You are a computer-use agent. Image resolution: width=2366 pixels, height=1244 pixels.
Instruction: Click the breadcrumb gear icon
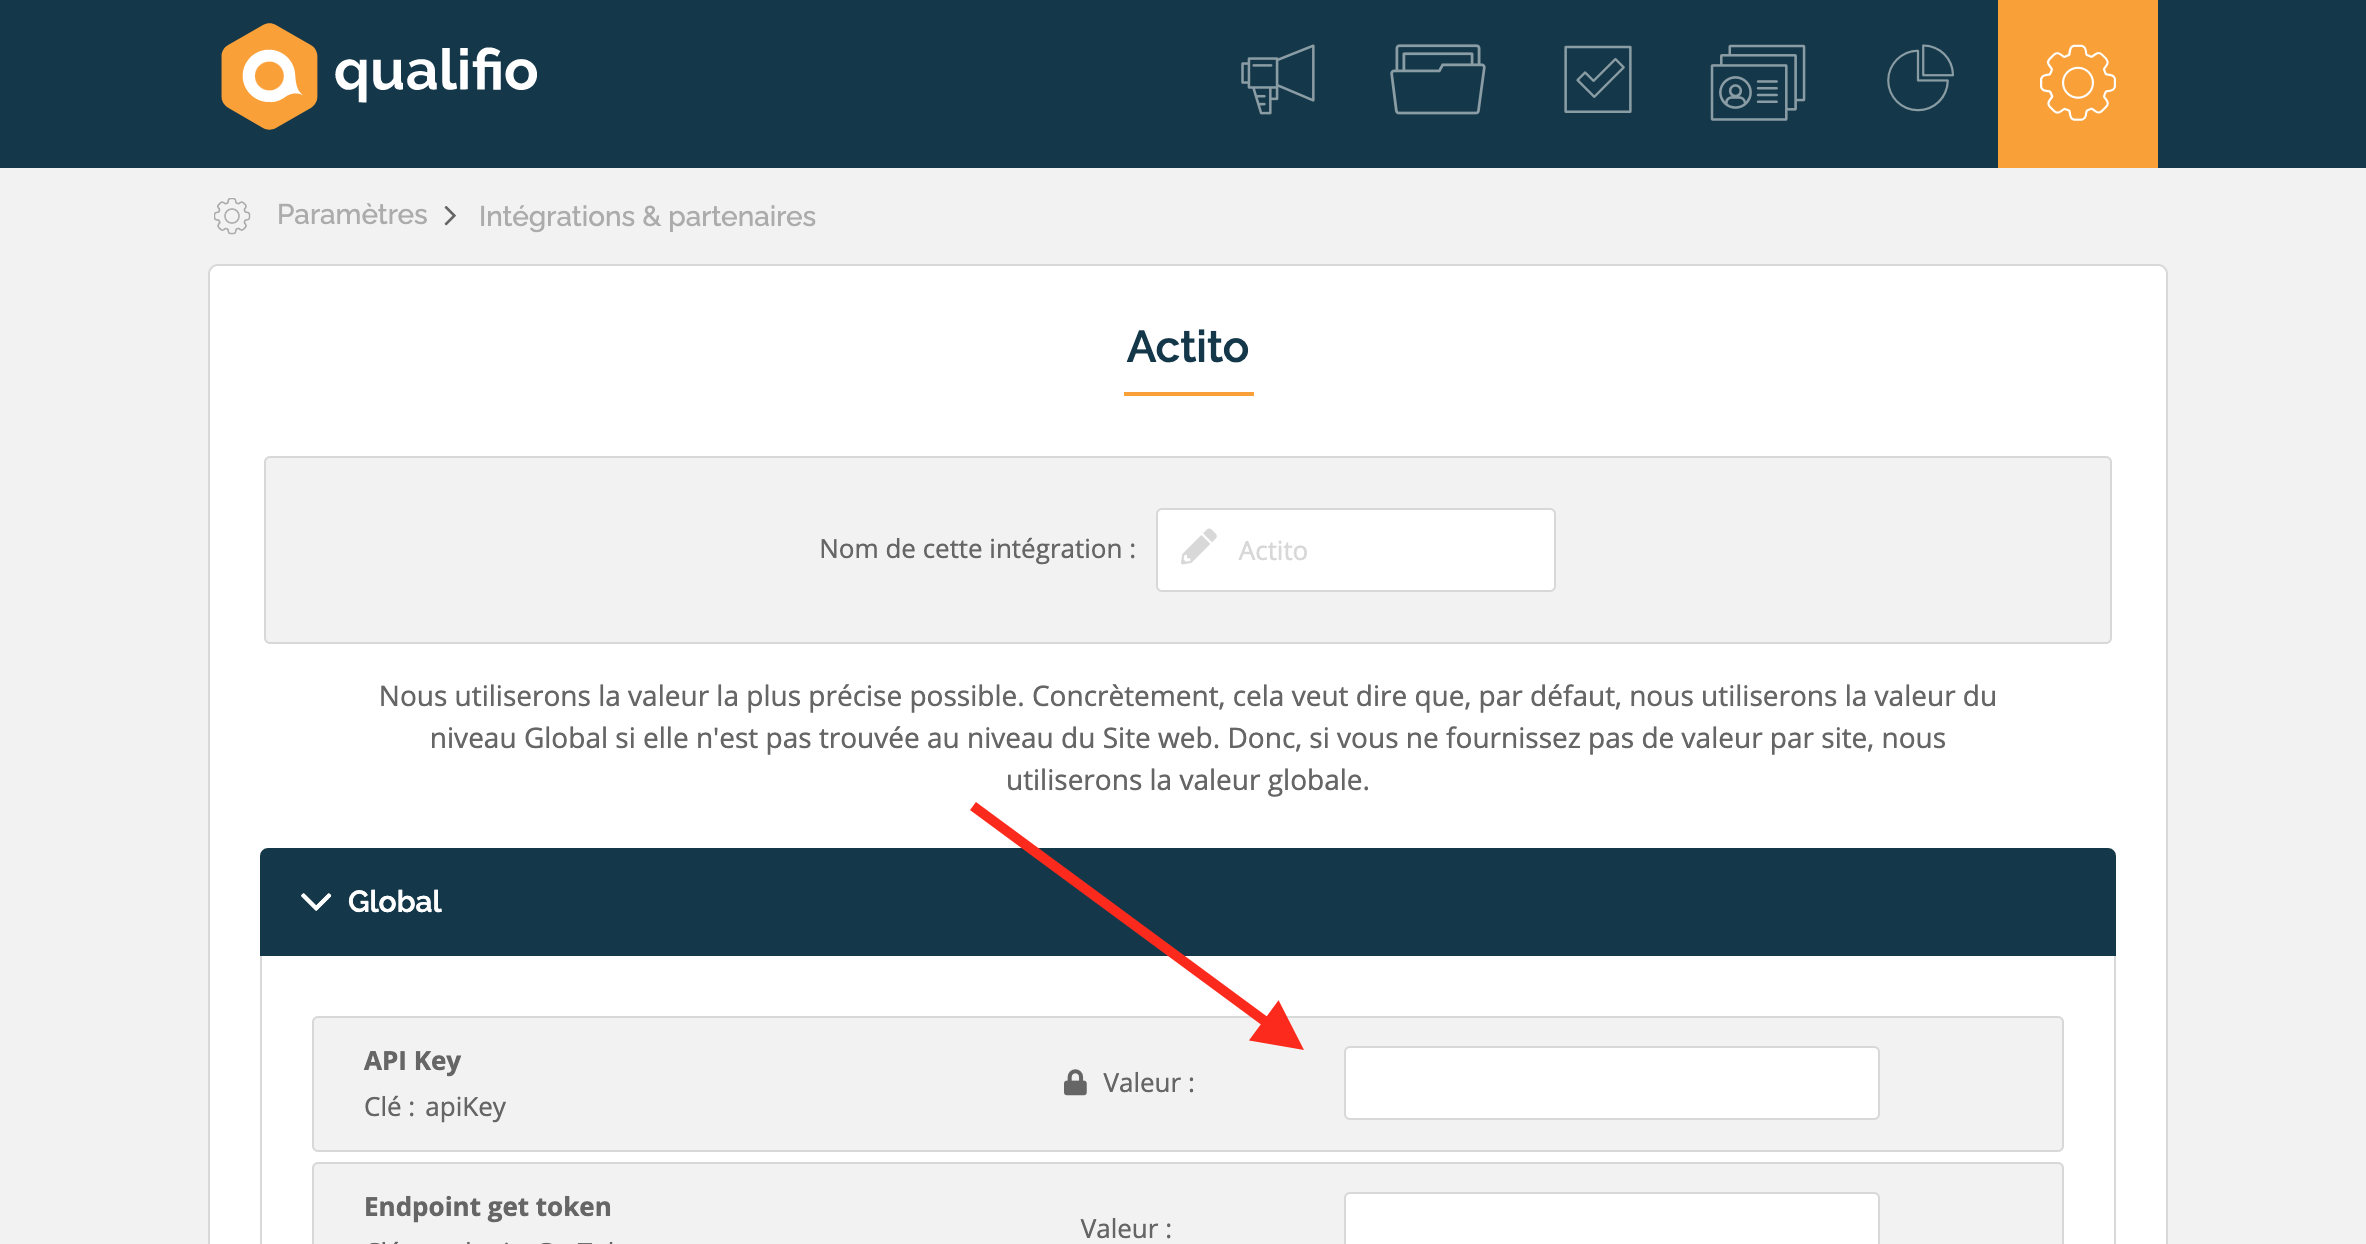click(232, 216)
